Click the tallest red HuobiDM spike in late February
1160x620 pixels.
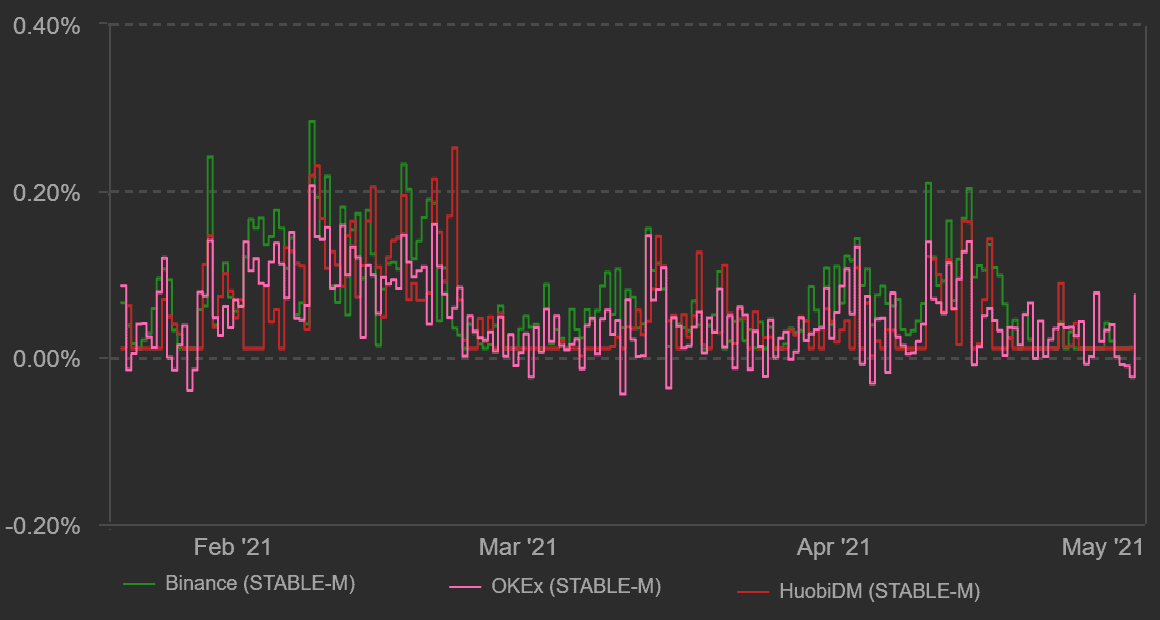point(454,148)
